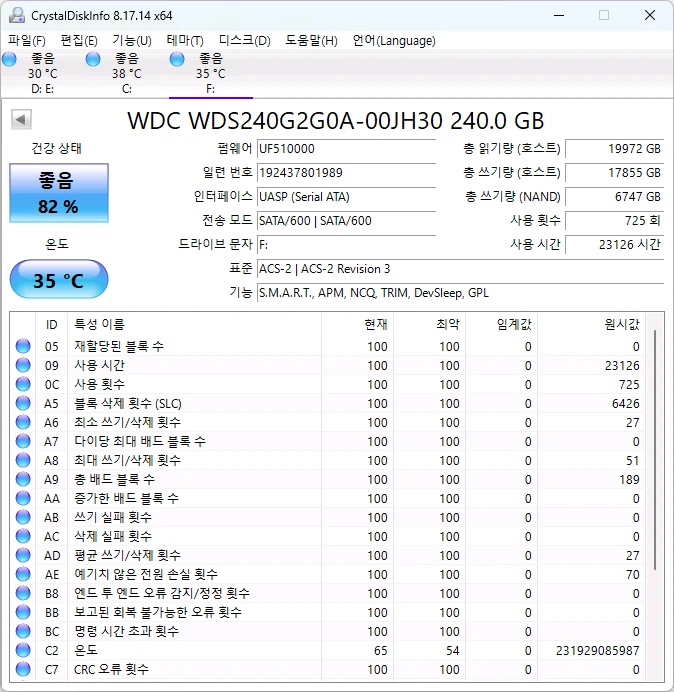The height and width of the screenshot is (692, 674).
Task: Click the previous disk arrow button
Action: tap(21, 119)
